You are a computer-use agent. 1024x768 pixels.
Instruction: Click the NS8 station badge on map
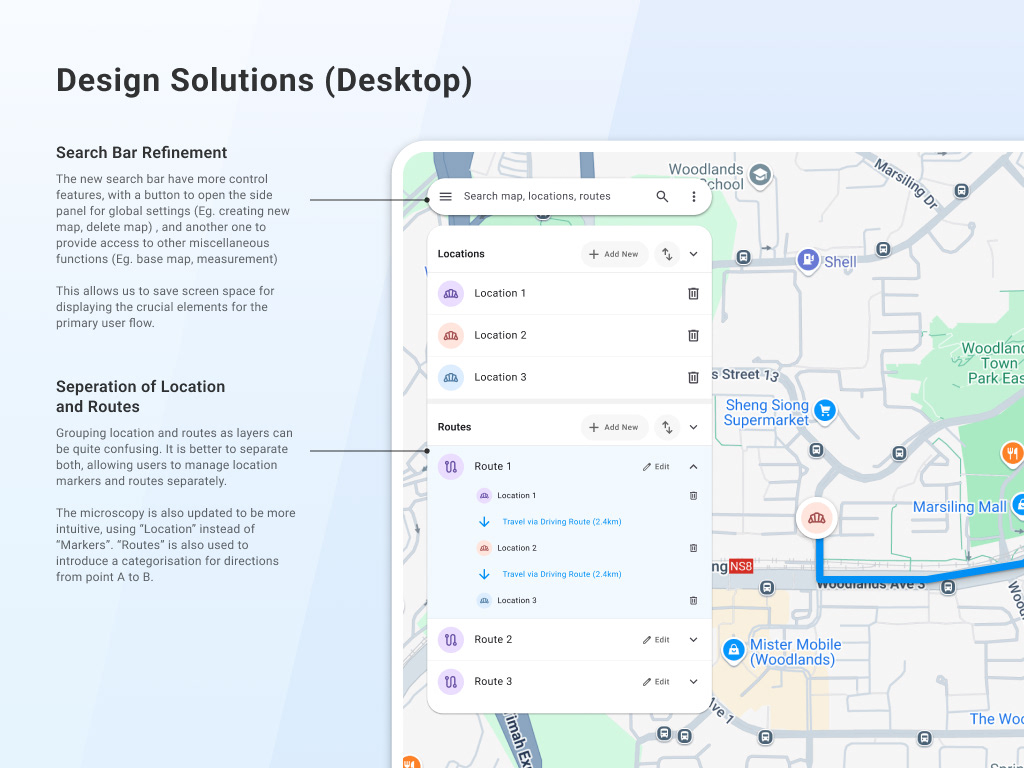(x=741, y=566)
